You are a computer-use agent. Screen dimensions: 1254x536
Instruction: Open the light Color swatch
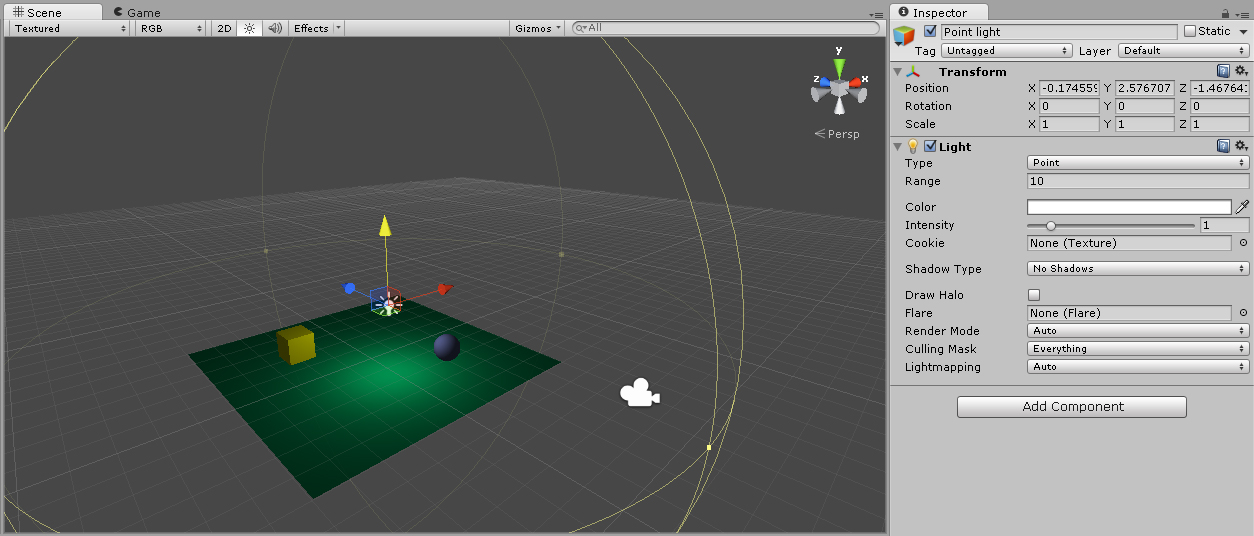coord(1129,207)
